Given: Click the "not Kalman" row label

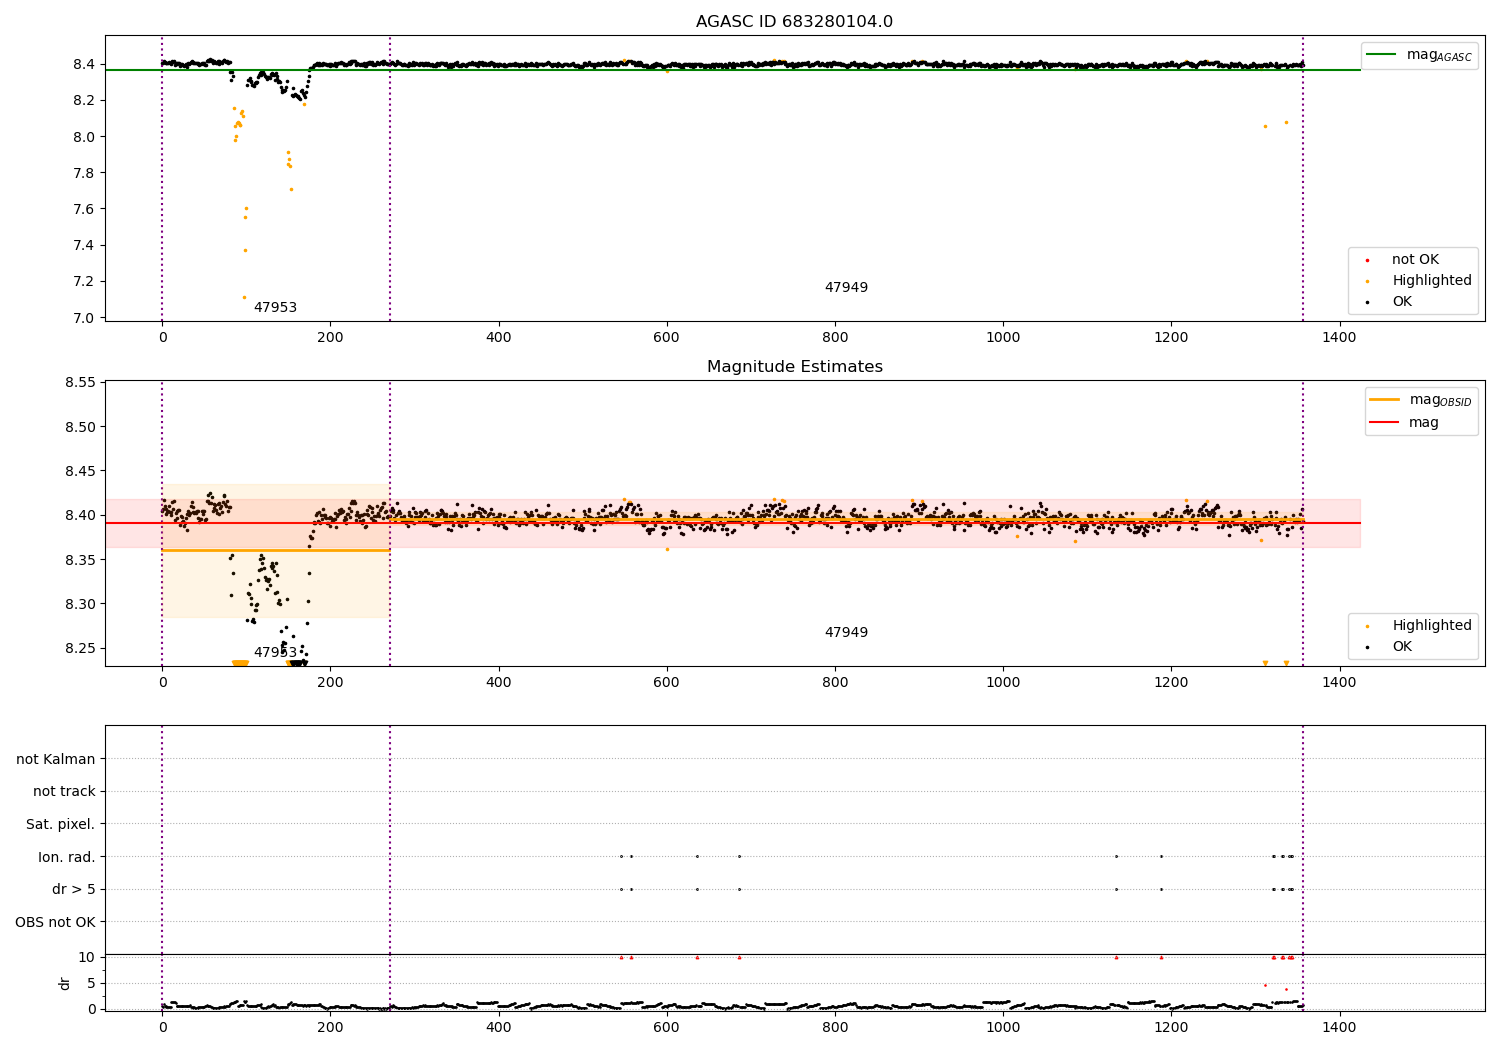Looking at the screenshot, I should (x=56, y=760).
